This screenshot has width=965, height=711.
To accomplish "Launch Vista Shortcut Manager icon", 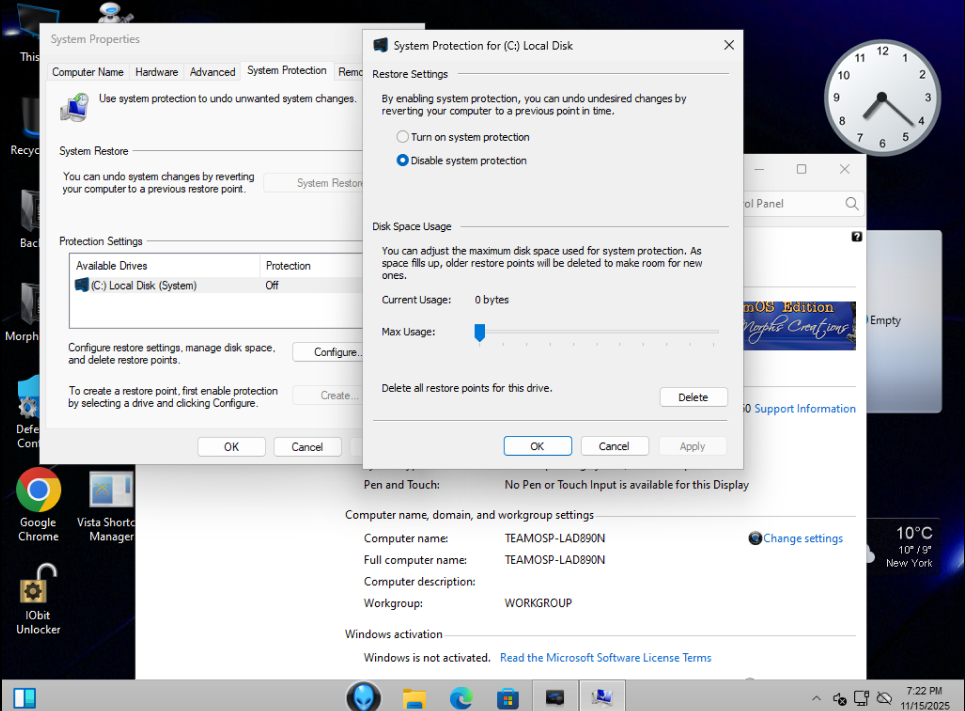I will (x=110, y=492).
